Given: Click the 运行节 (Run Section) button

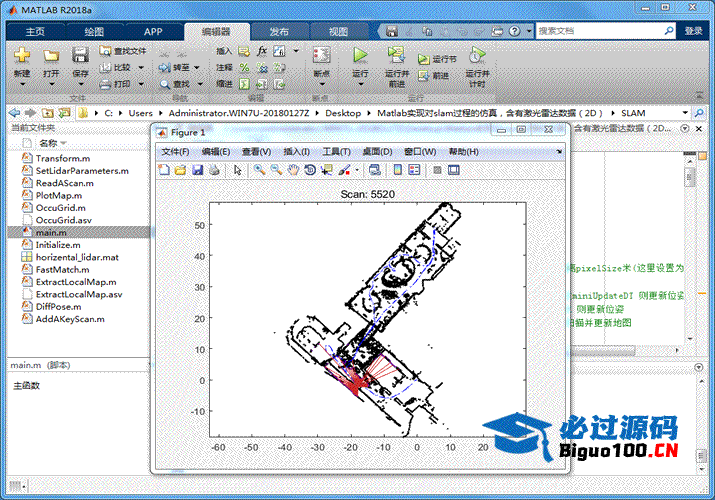Looking at the screenshot, I should coord(437,59).
